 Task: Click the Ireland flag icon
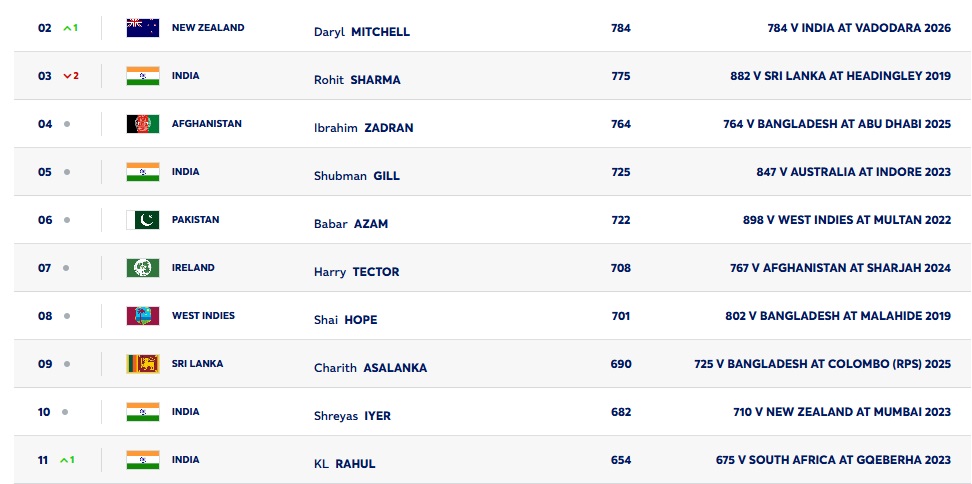[142, 268]
